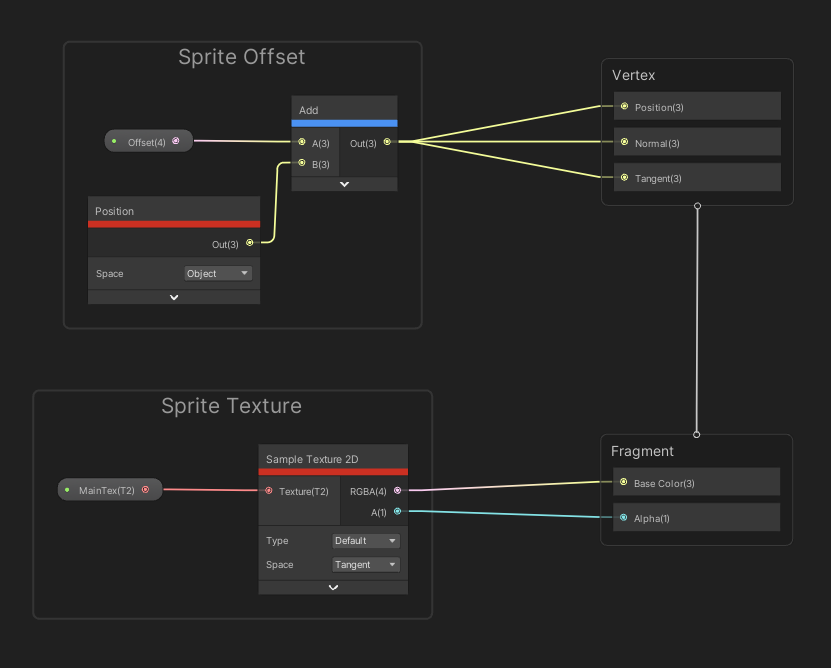Collapse the Add node with its chevron

click(344, 183)
